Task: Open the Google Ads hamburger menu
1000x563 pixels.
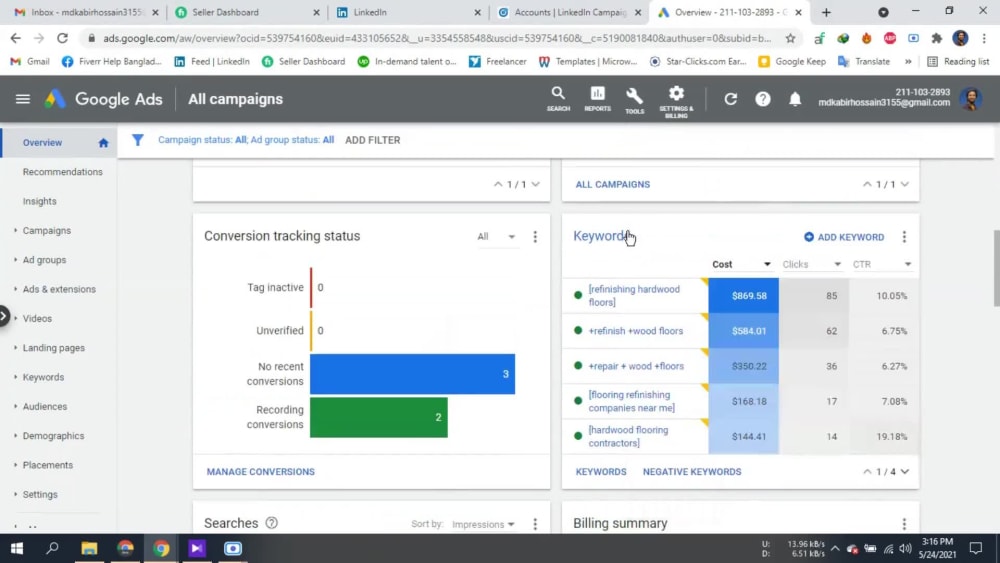Action: [x=23, y=99]
